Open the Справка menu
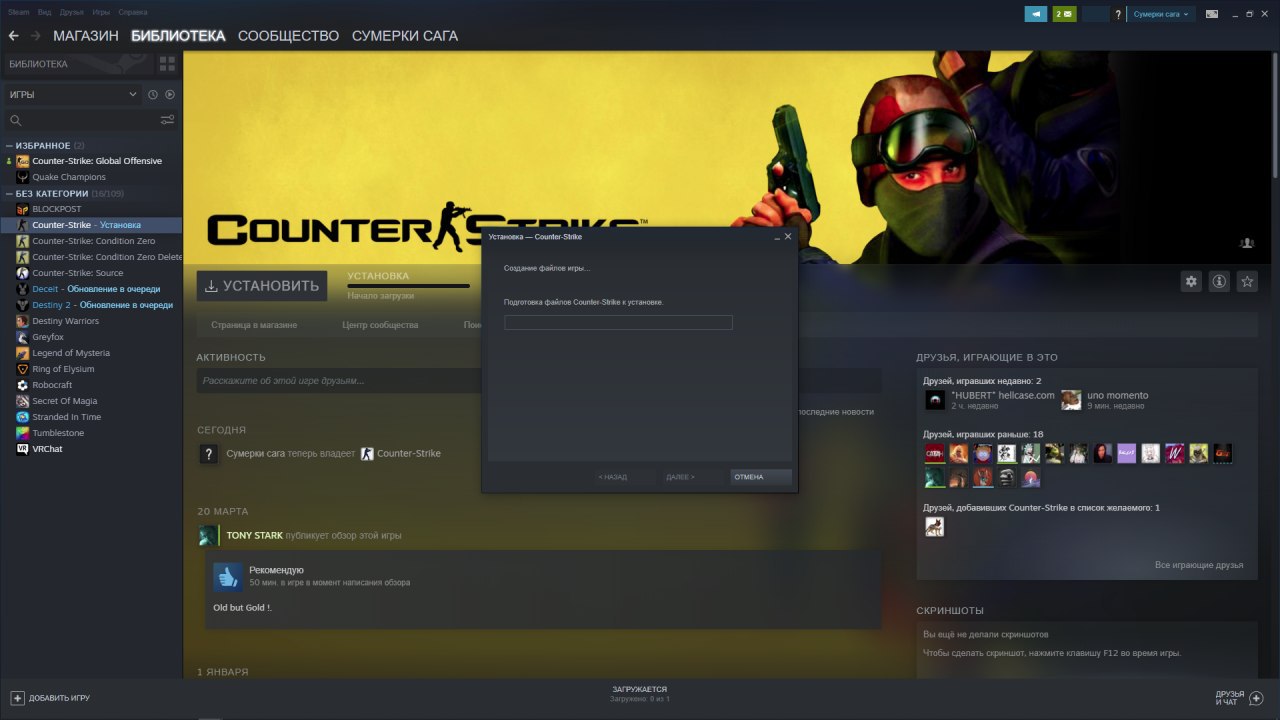The width and height of the screenshot is (1280, 720). point(133,12)
